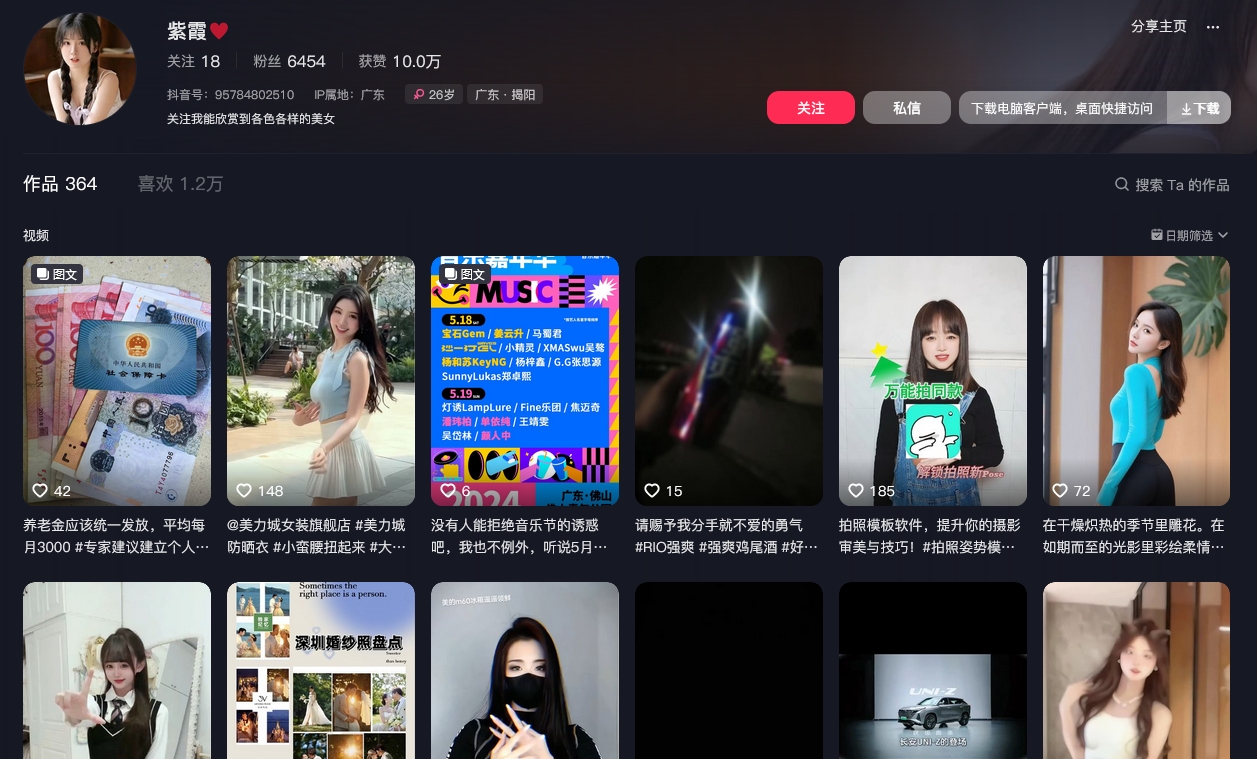Click the 粉丝 6454 followers count
The image size is (1257, 759).
[x=289, y=61]
